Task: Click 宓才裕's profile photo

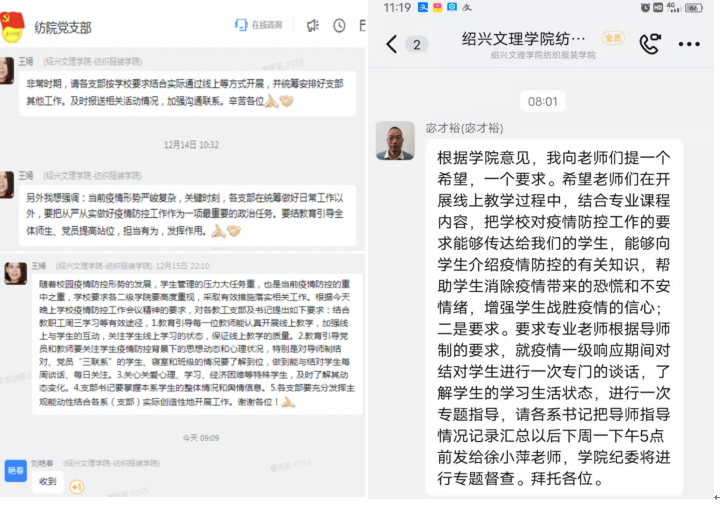Action: click(x=395, y=140)
